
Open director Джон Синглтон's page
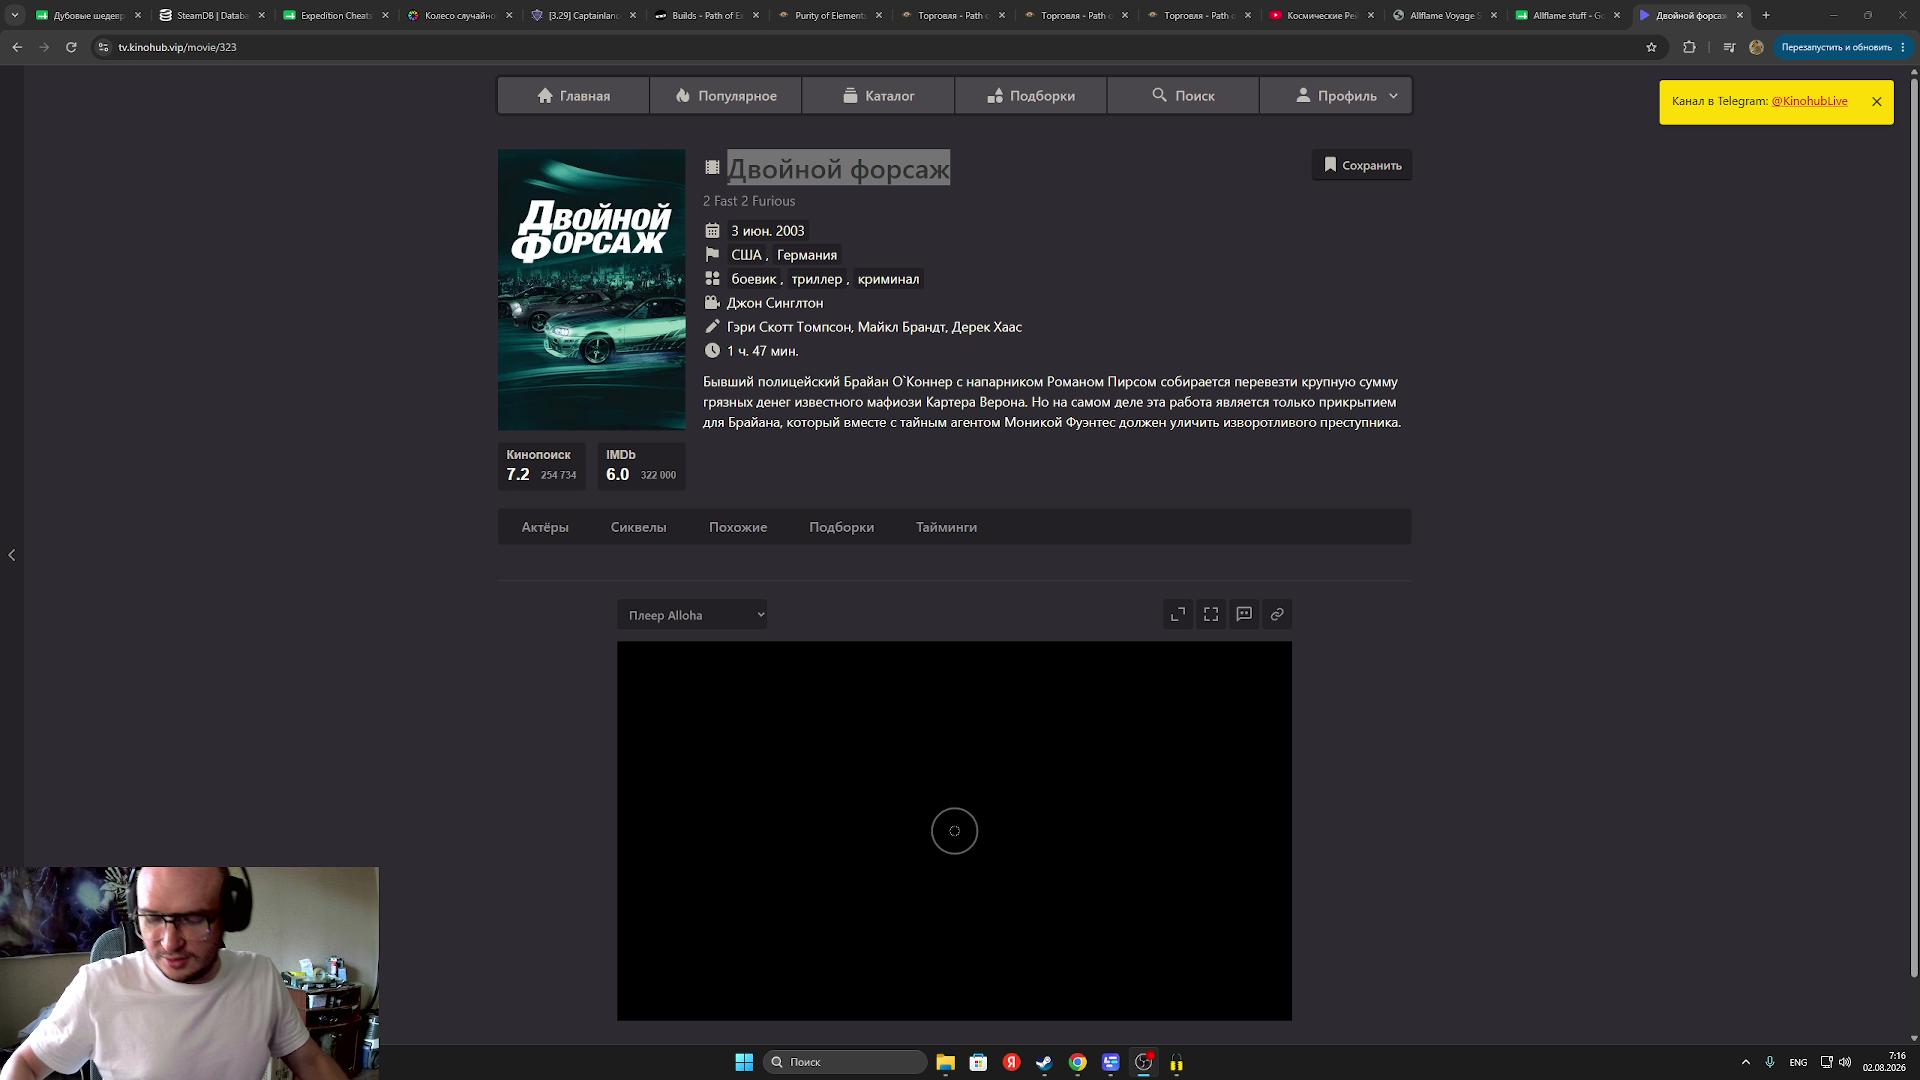[775, 303]
